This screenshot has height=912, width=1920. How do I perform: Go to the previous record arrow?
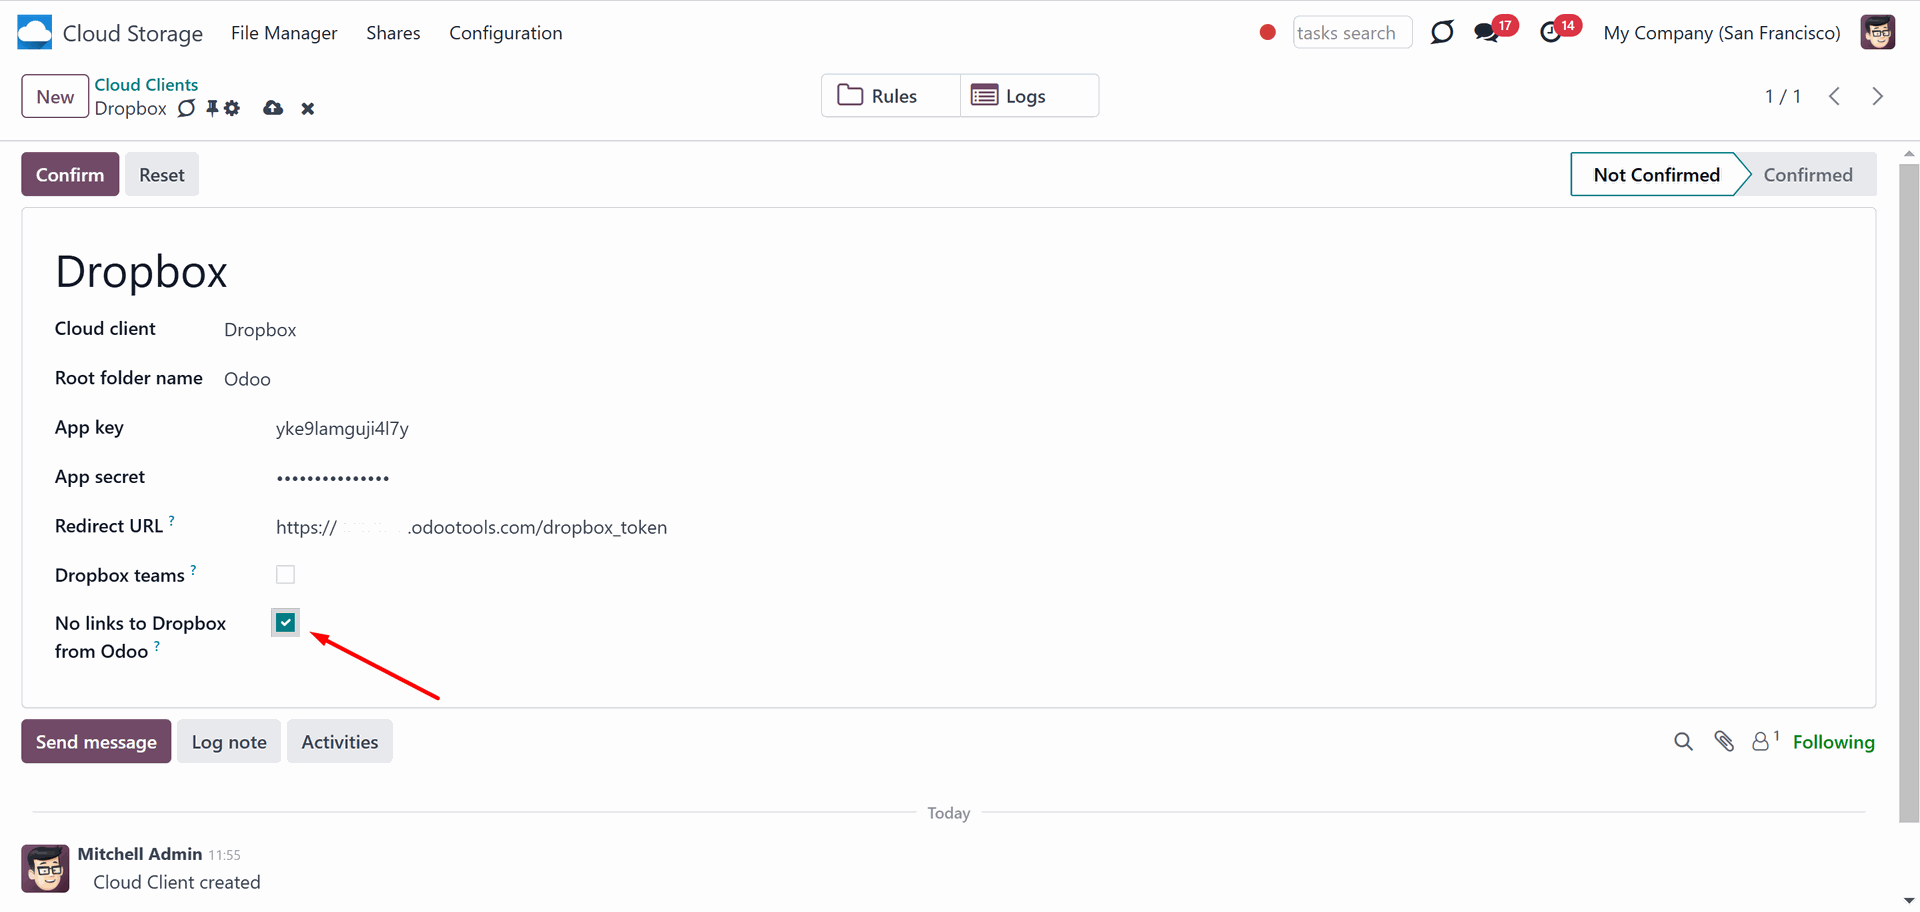(x=1835, y=96)
